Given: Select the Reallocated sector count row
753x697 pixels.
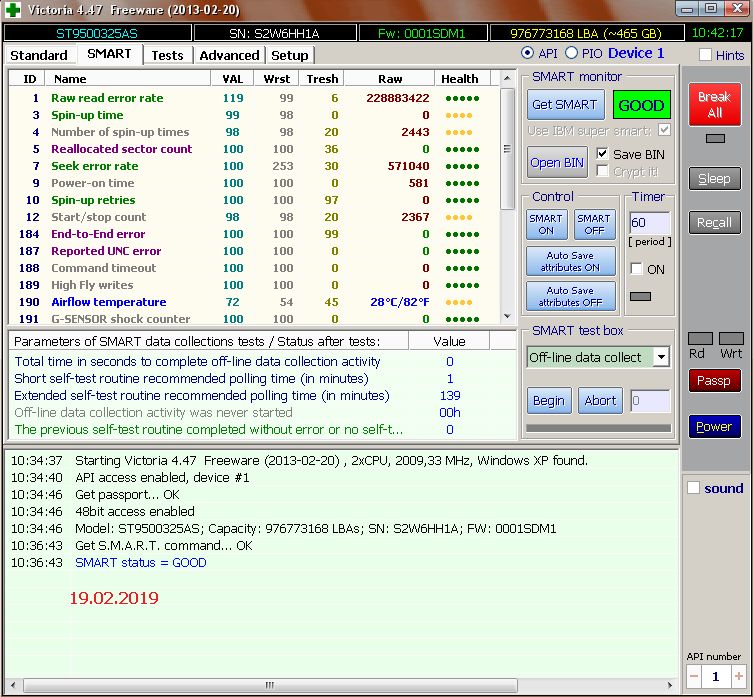Looking at the screenshot, I should [x=254, y=149].
